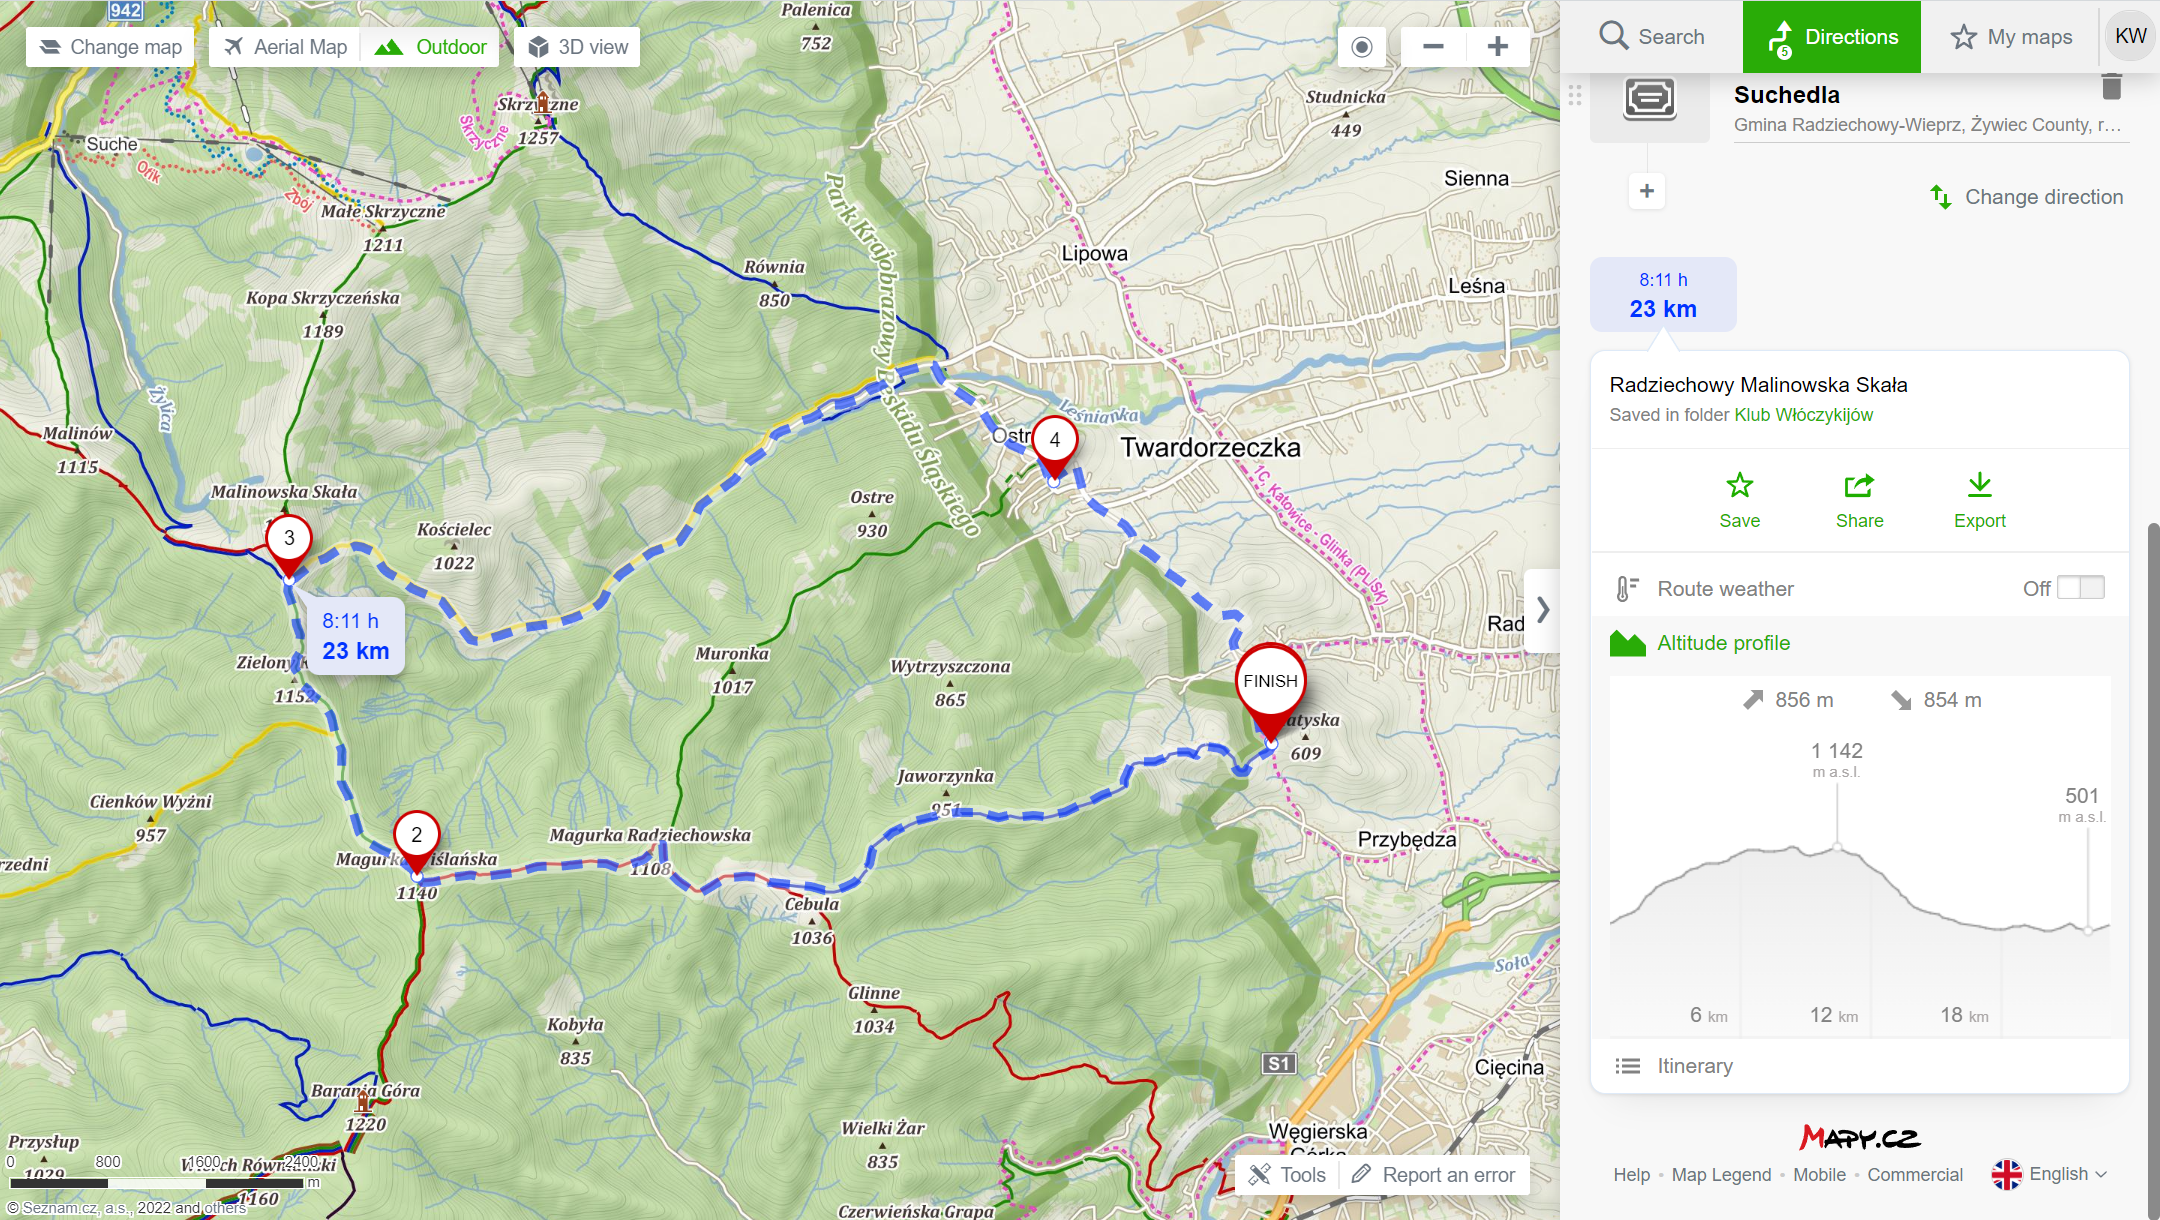Image resolution: width=2160 pixels, height=1220 pixels.
Task: Save the route with star icon
Action: [1740, 501]
